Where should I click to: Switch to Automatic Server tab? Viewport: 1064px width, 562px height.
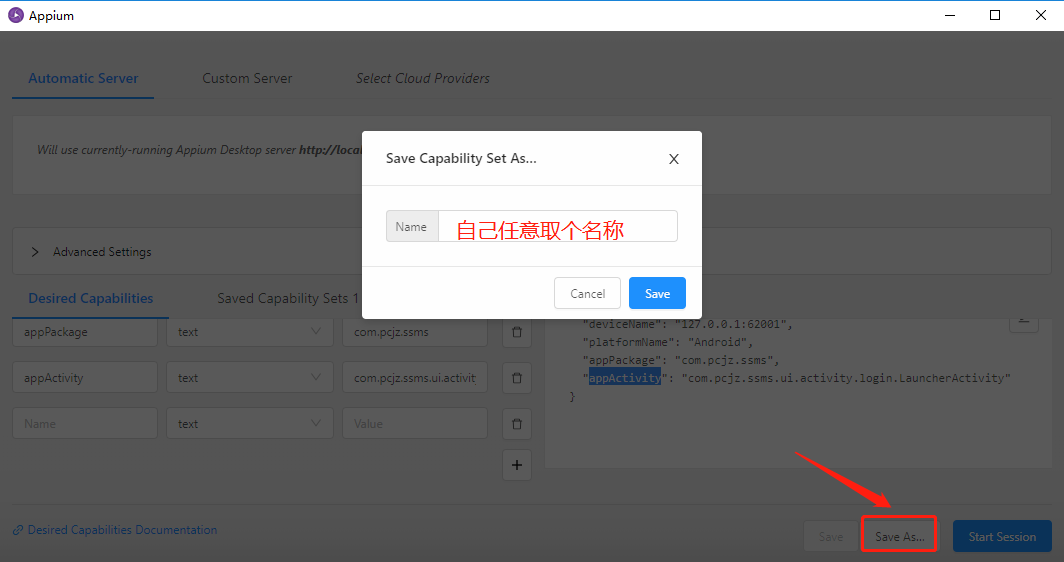click(83, 78)
